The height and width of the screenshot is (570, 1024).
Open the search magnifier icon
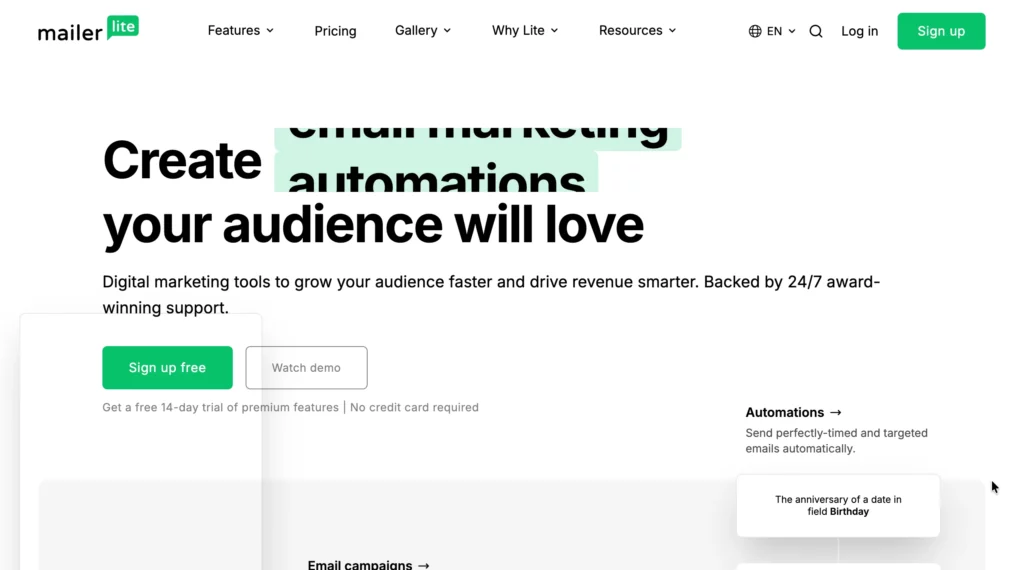pyautogui.click(x=816, y=31)
